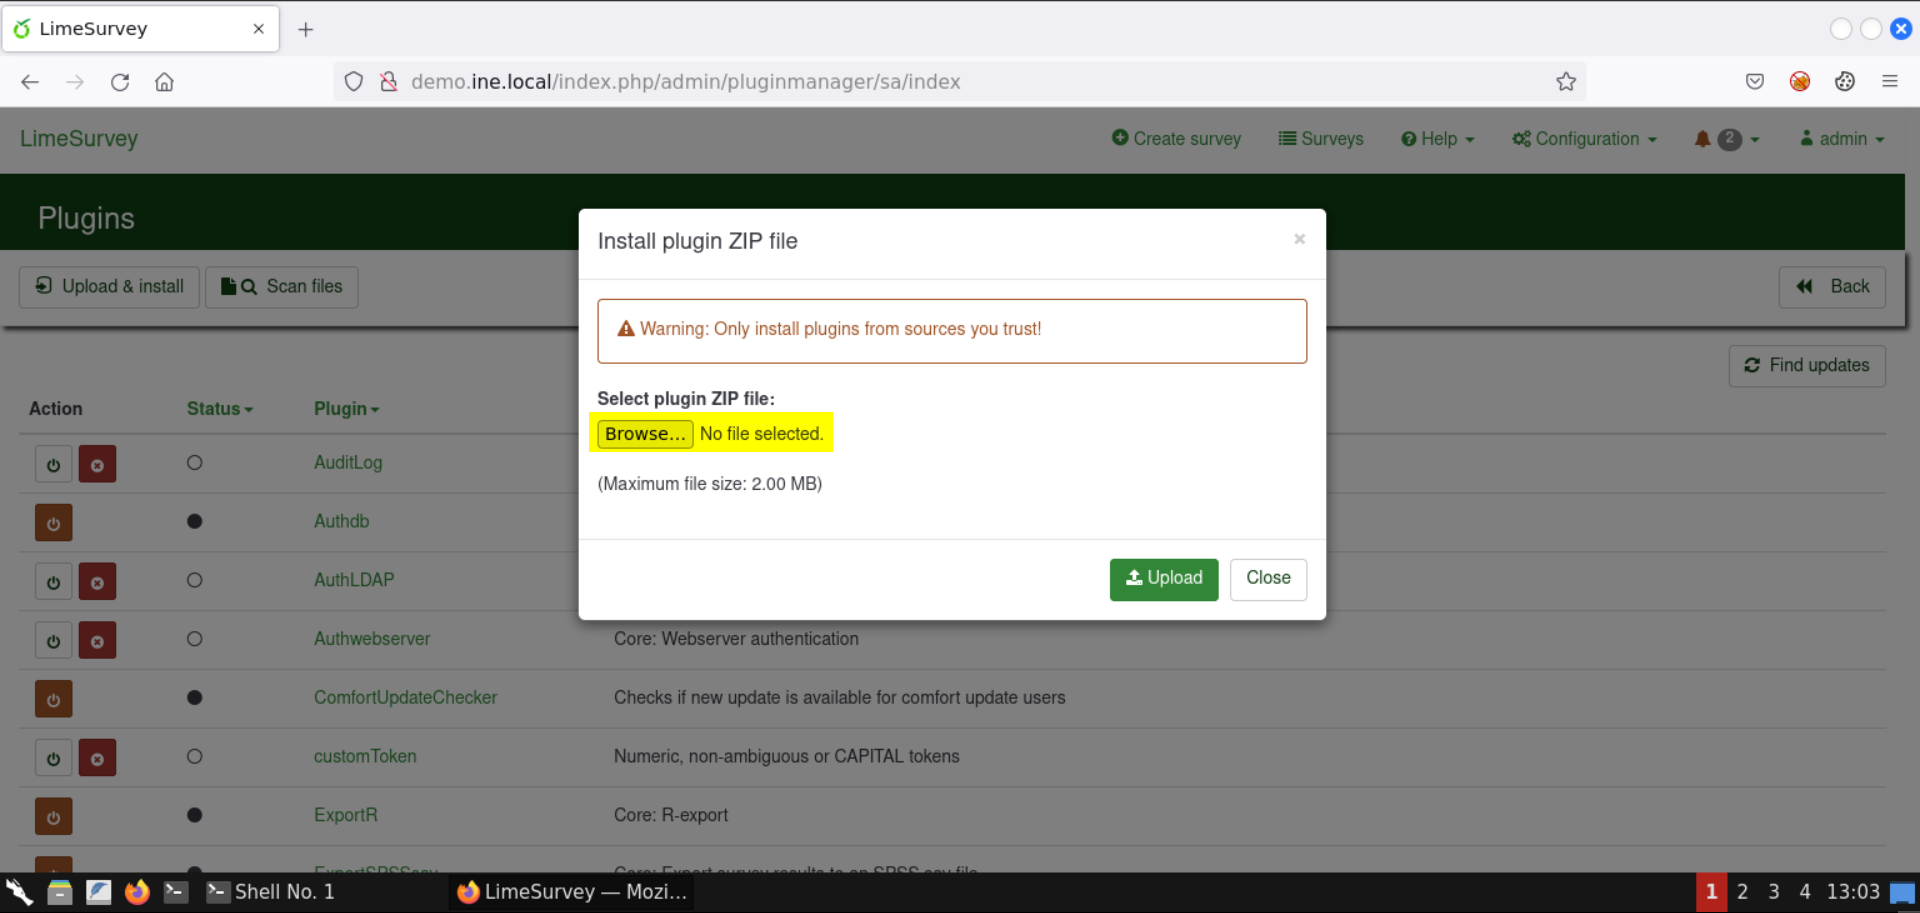This screenshot has height=913, width=1920.
Task: Click the Upload & install button
Action: pos(110,287)
